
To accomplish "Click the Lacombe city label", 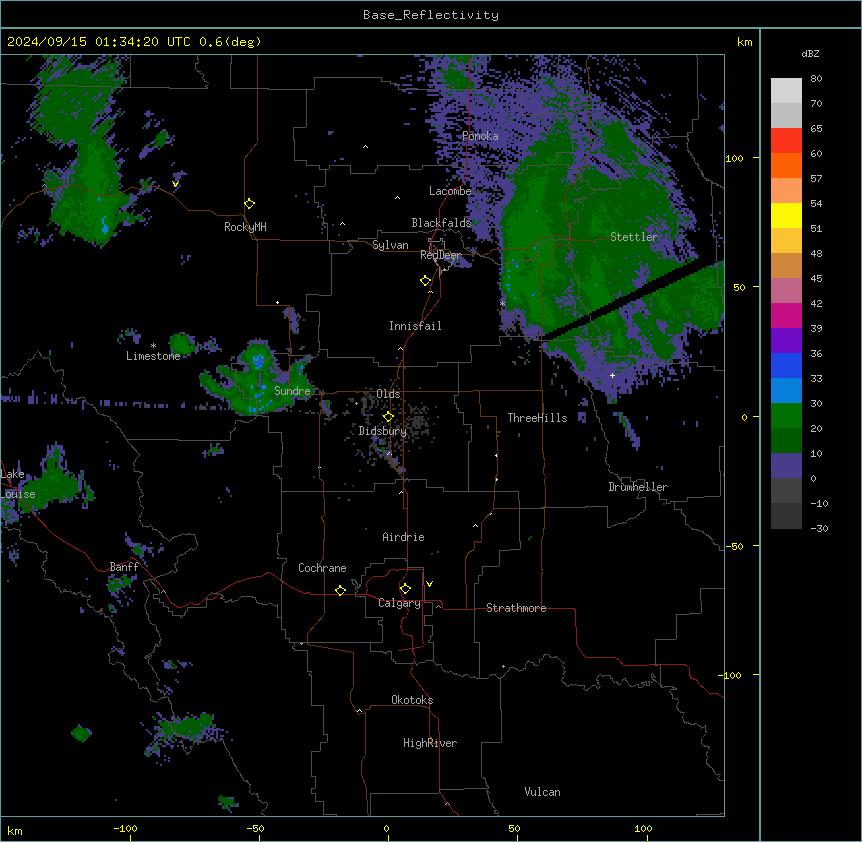I will click(x=450, y=191).
